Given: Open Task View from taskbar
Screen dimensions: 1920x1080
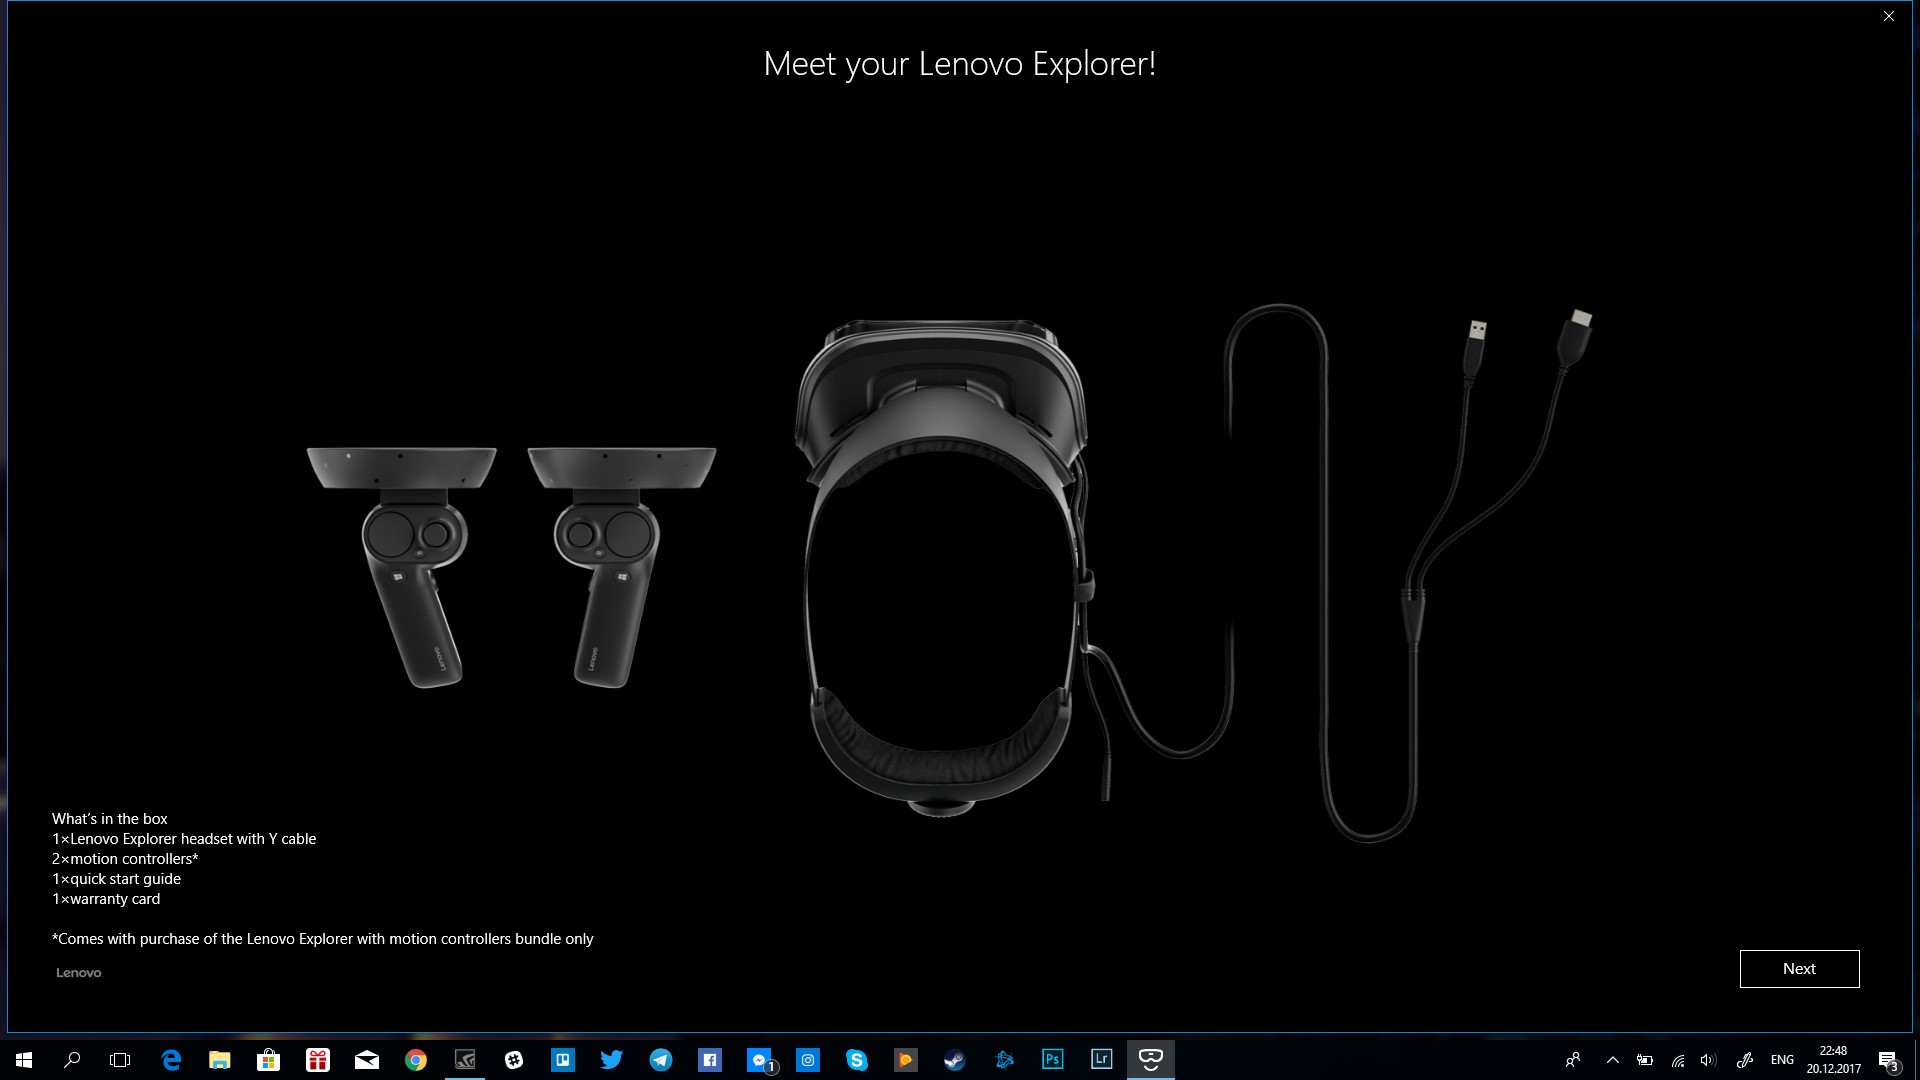Looking at the screenshot, I should tap(120, 1059).
